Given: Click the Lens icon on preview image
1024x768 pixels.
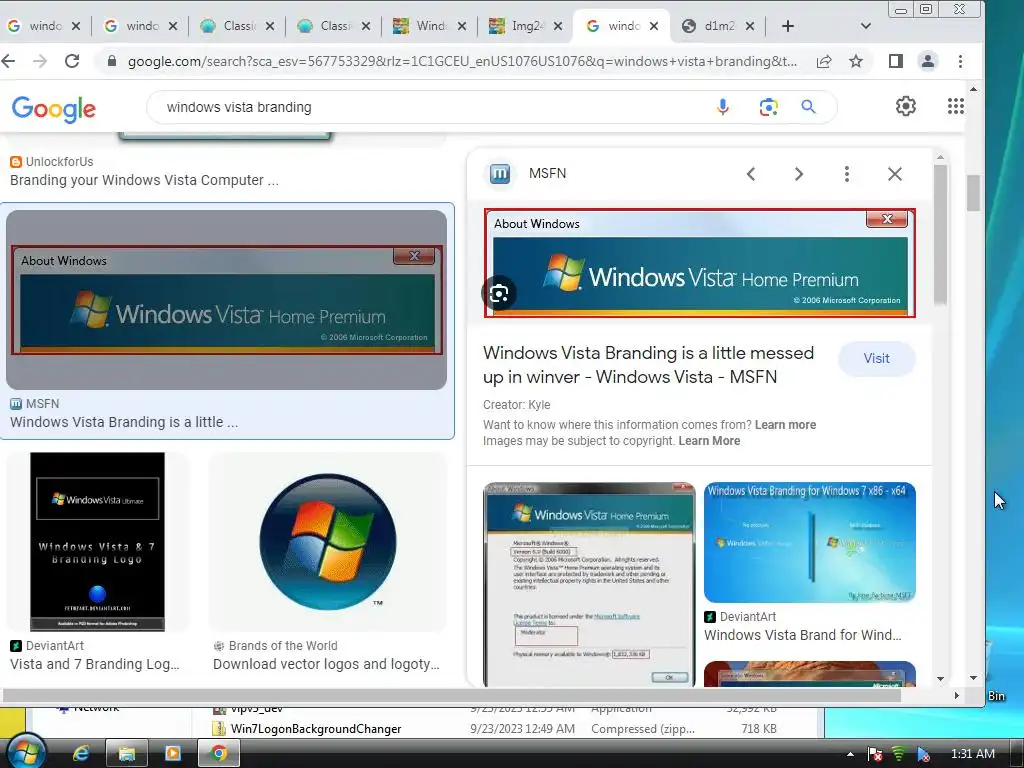Looking at the screenshot, I should (x=500, y=294).
